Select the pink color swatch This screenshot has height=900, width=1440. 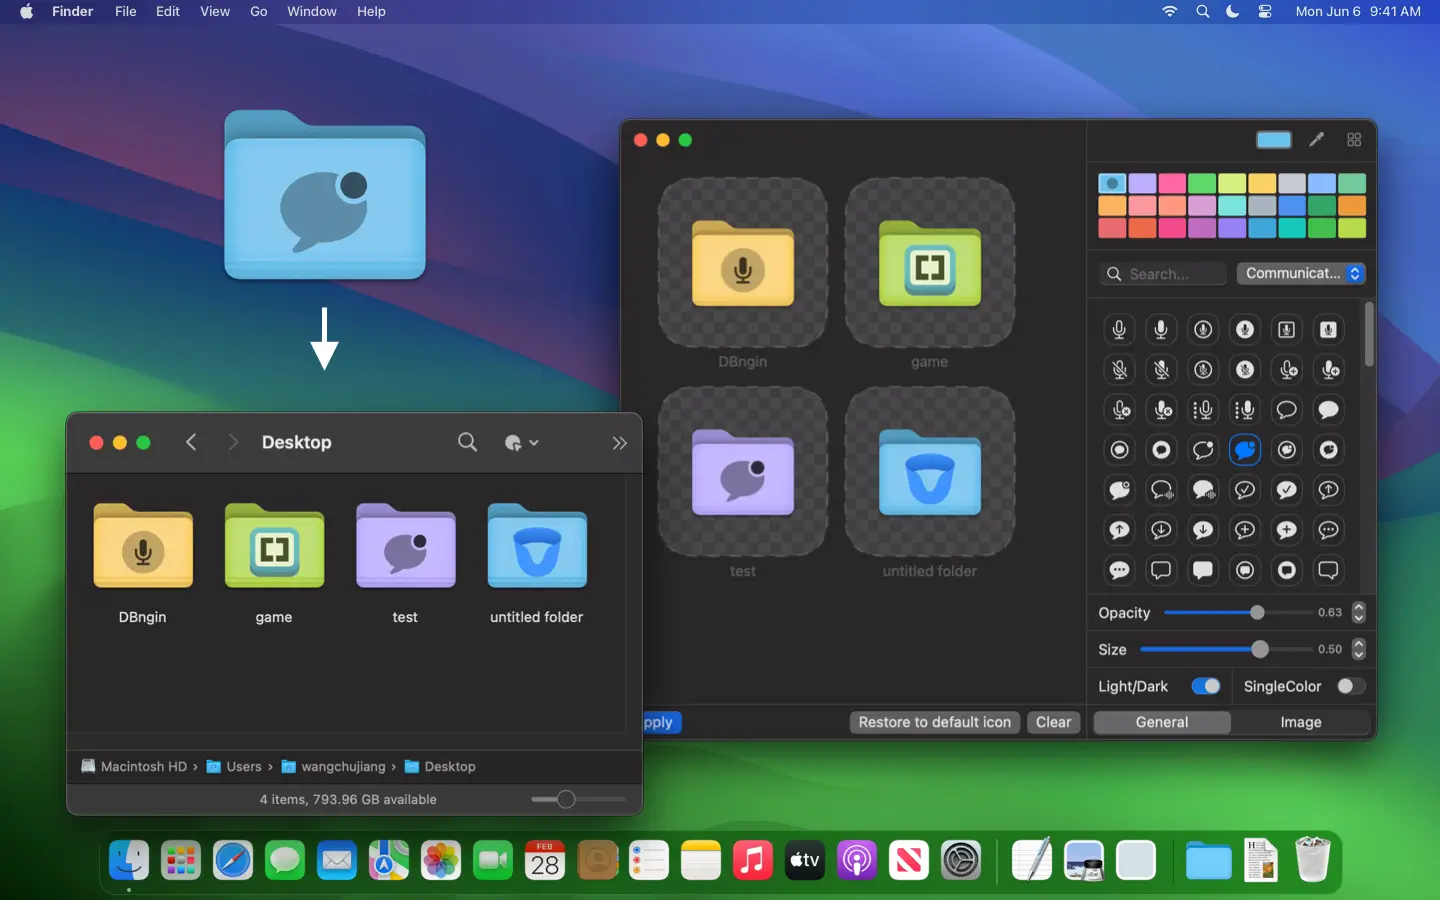click(x=1171, y=183)
